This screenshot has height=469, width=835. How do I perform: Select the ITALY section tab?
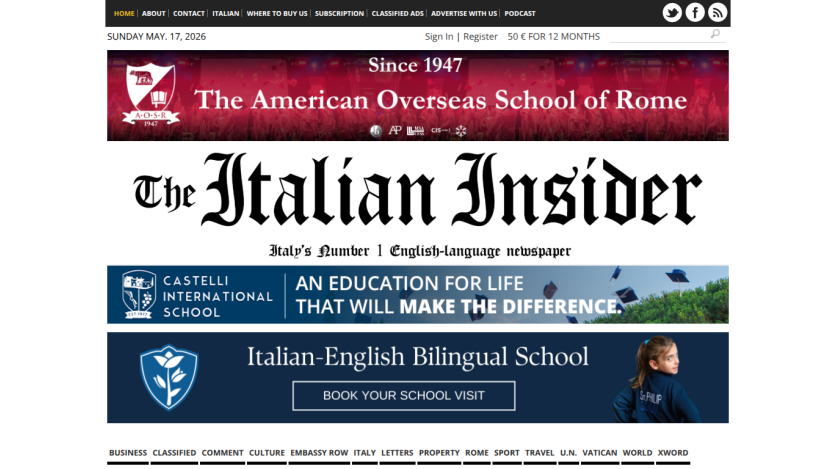point(365,453)
